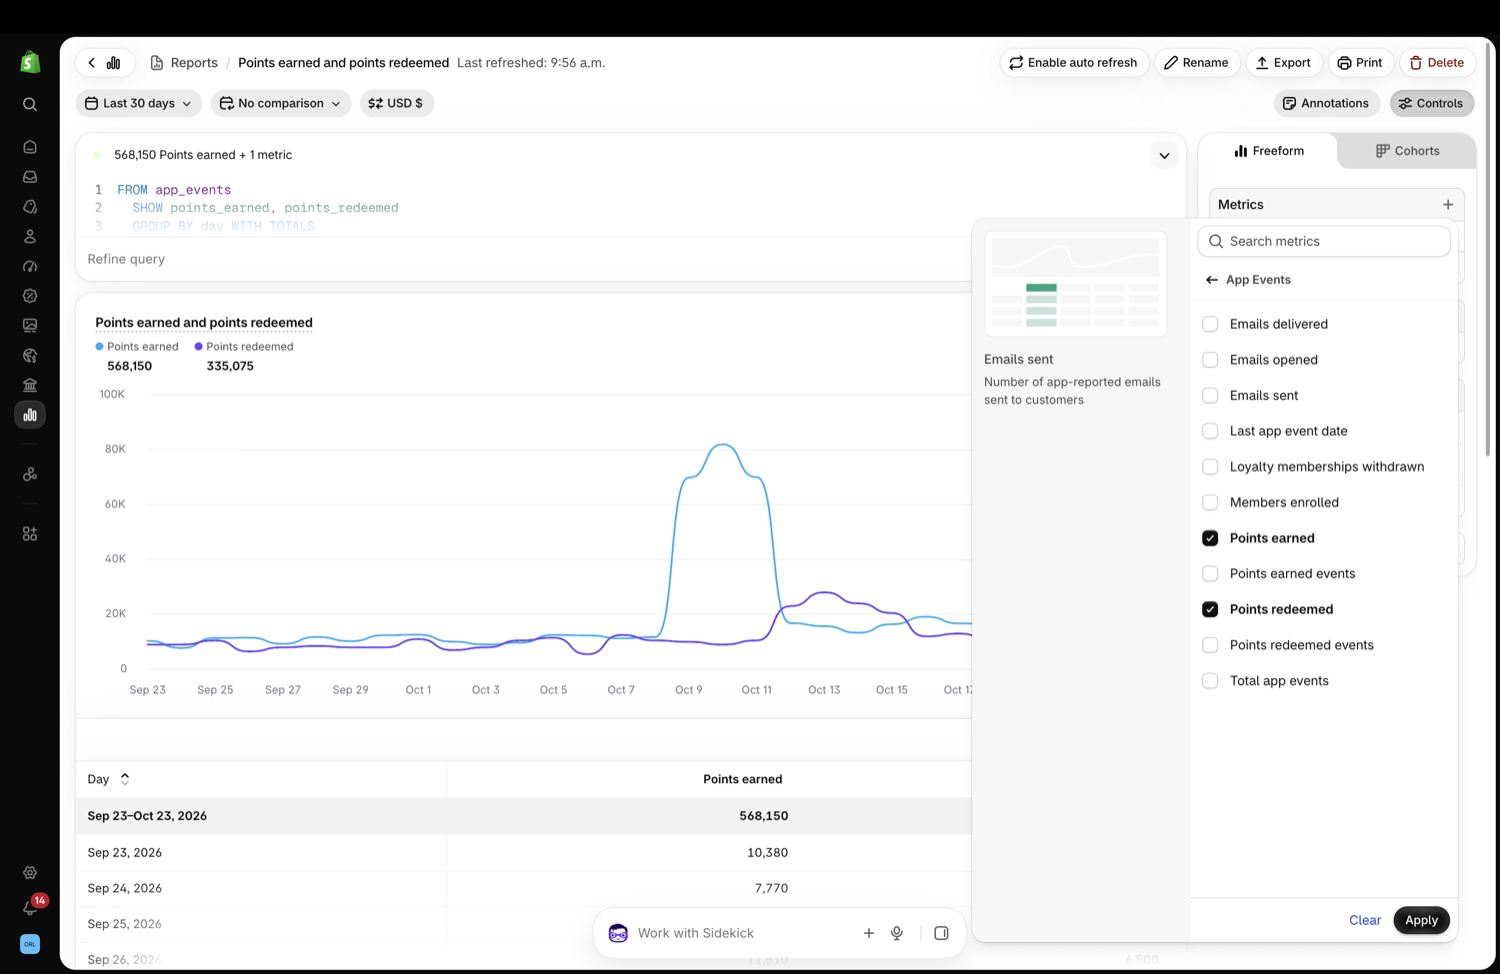This screenshot has width=1500, height=974.
Task: Click Enable auto refresh
Action: click(1073, 62)
